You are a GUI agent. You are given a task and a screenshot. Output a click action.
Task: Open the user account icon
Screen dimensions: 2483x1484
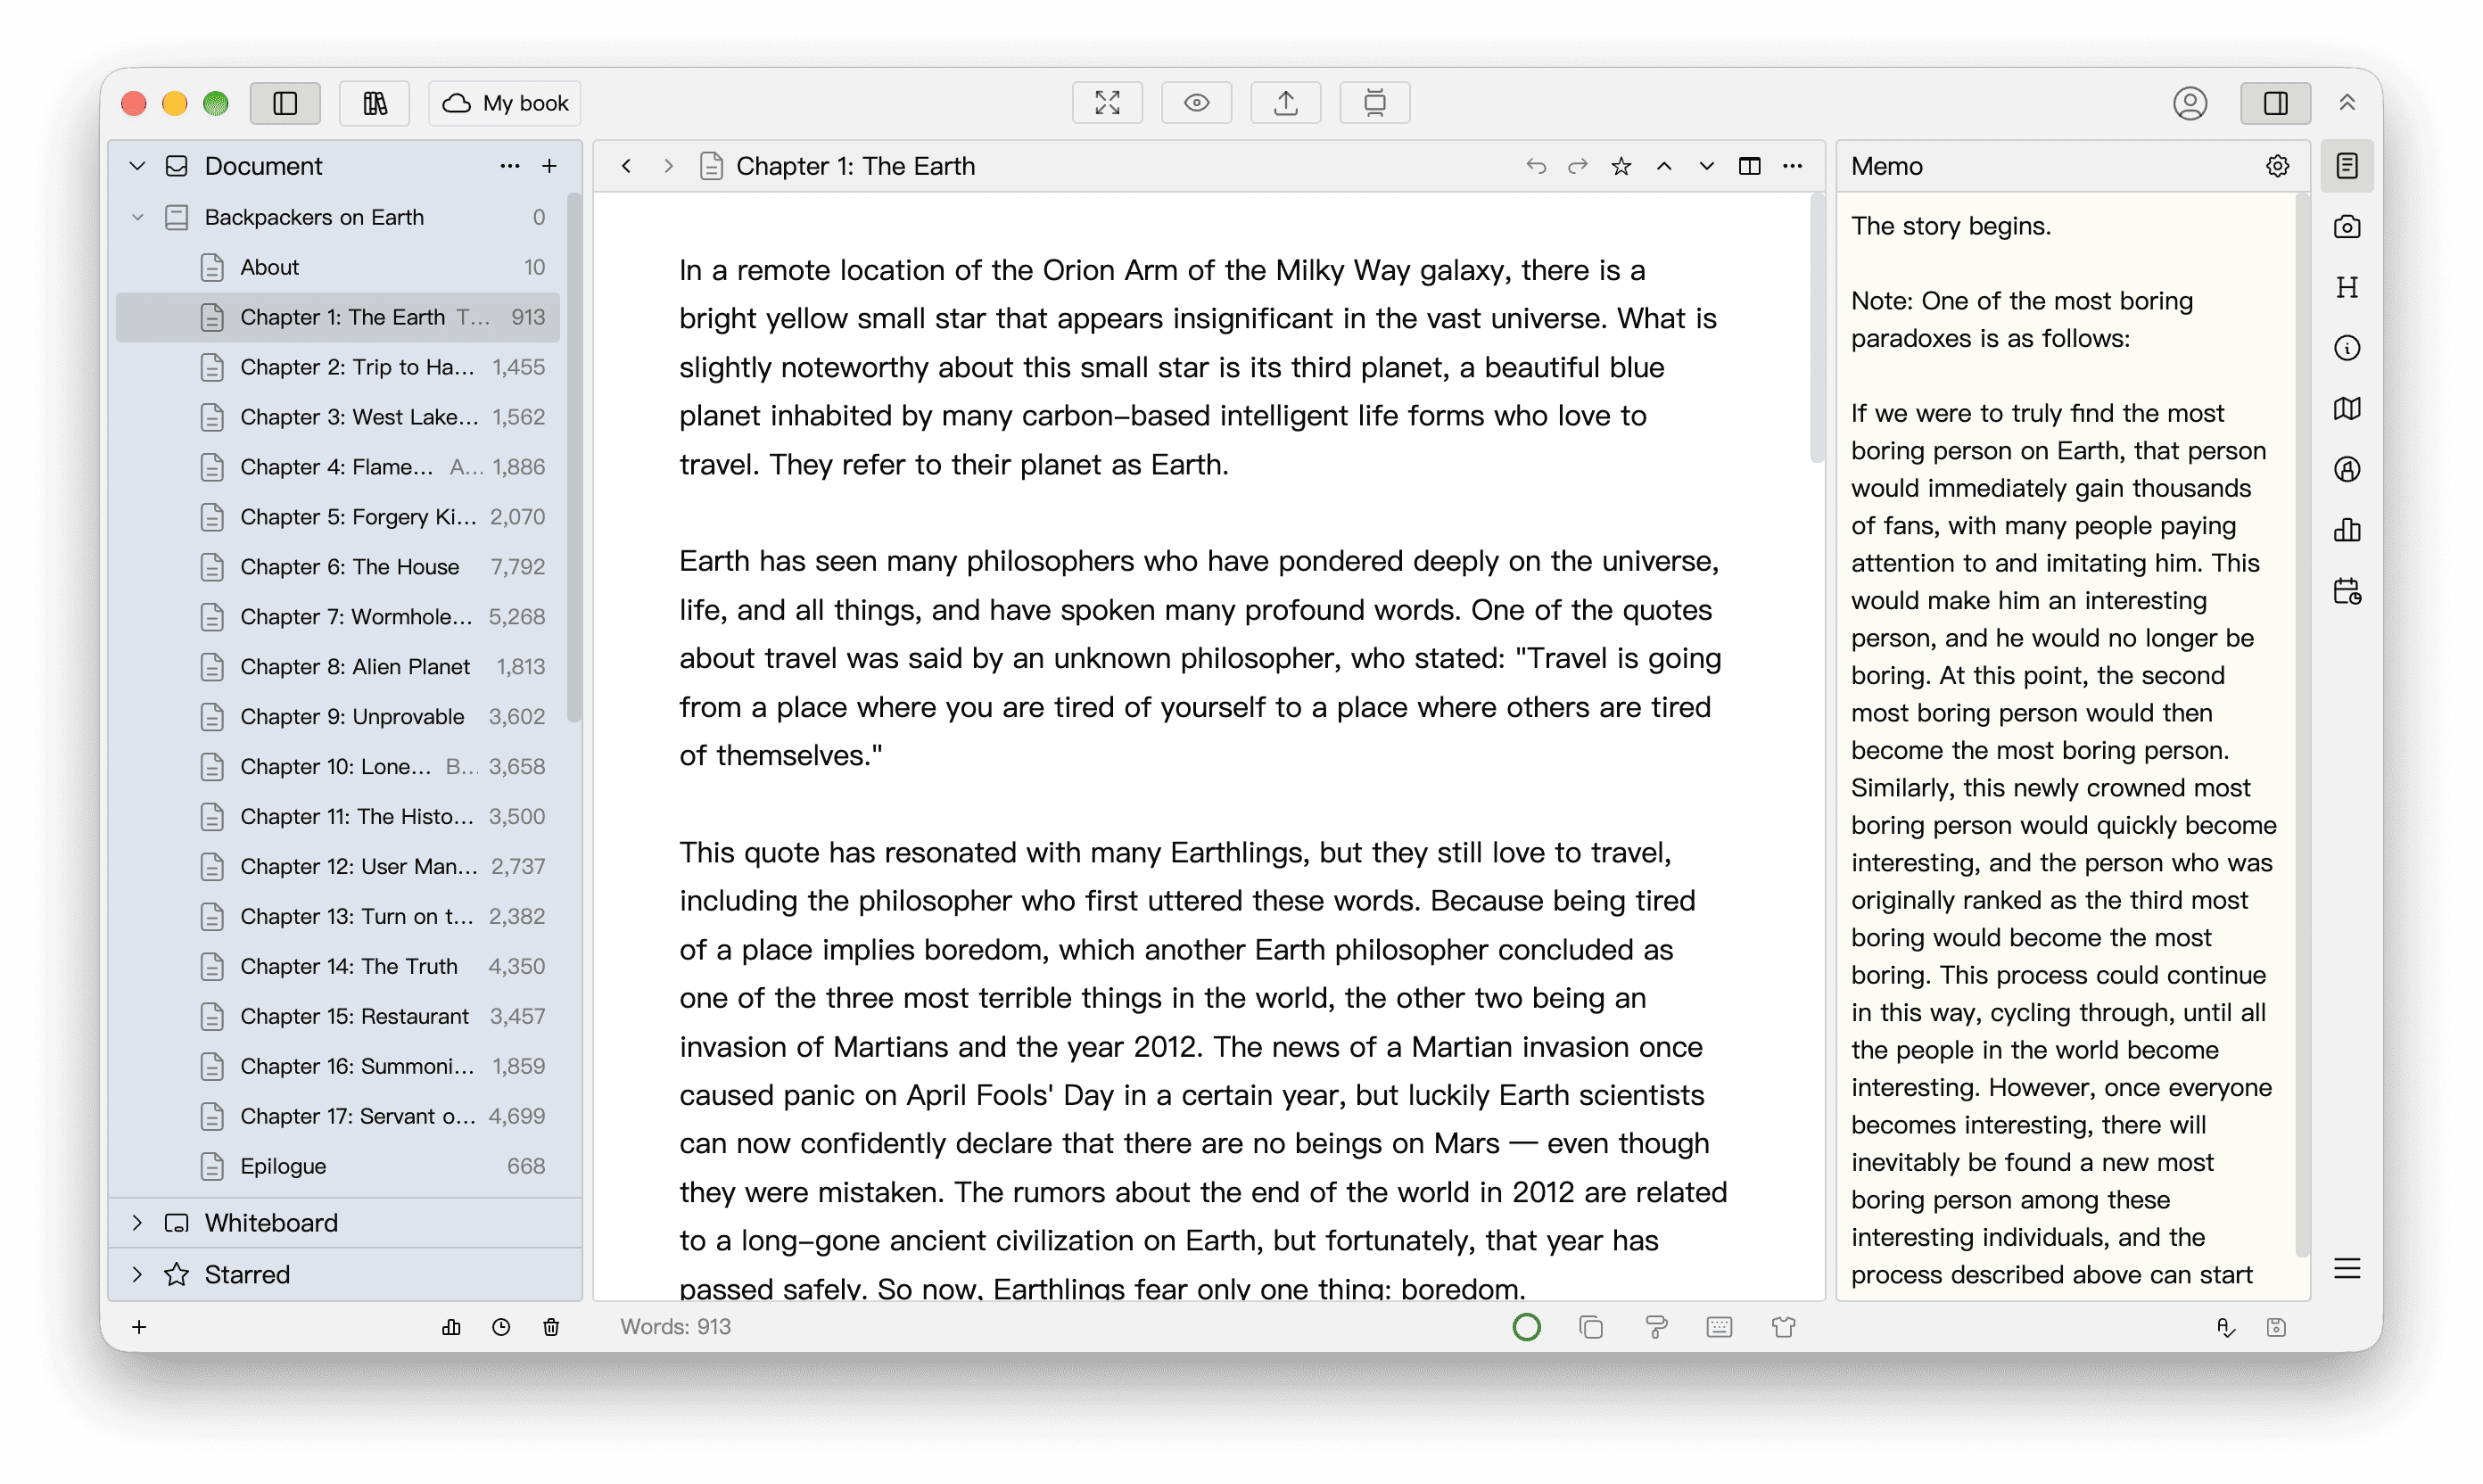(2189, 103)
